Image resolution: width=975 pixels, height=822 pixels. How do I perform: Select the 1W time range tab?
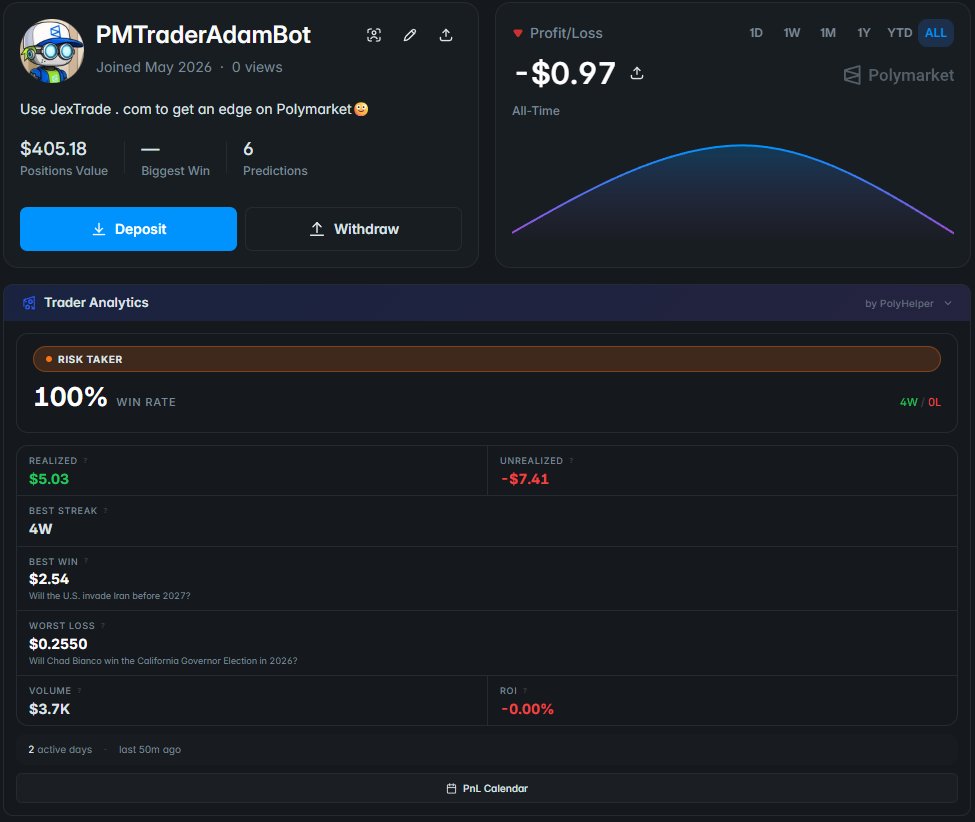pyautogui.click(x=792, y=33)
